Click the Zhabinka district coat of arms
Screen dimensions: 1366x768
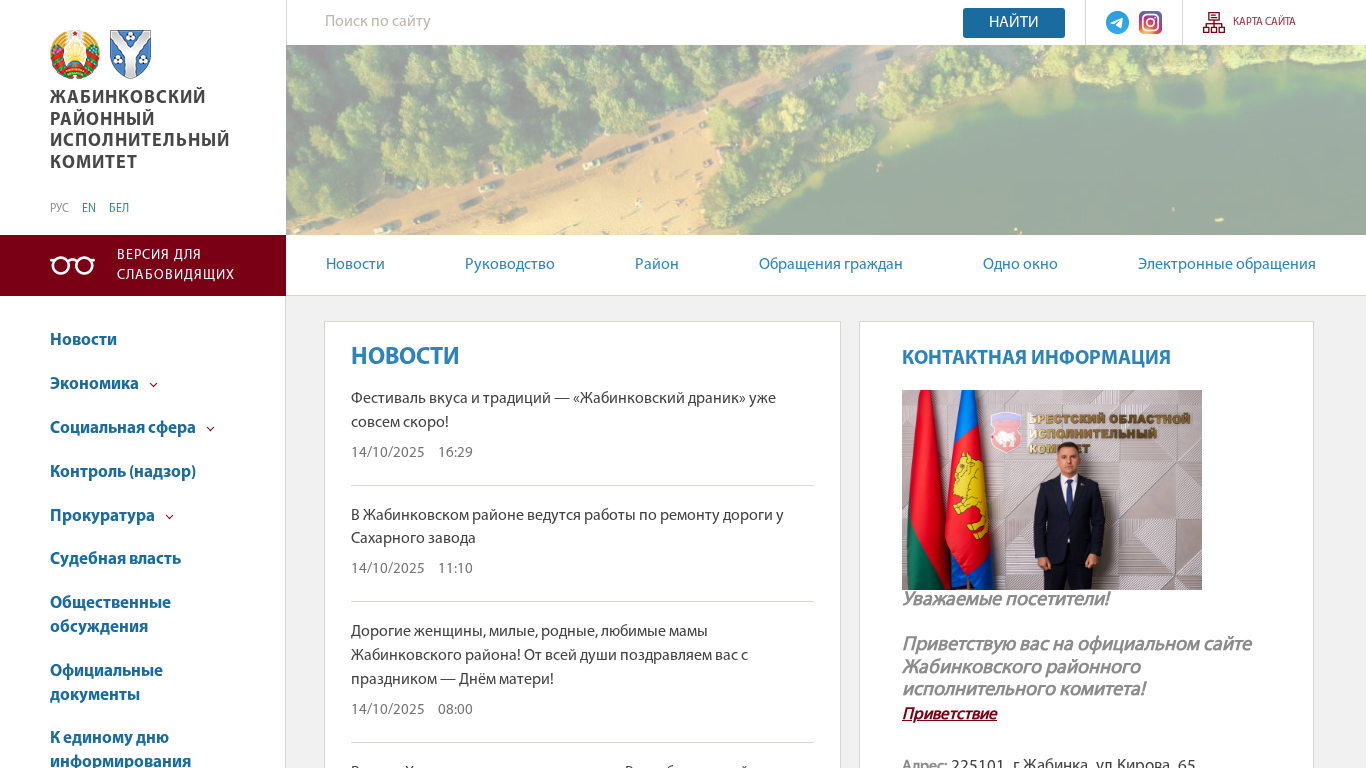(x=130, y=54)
